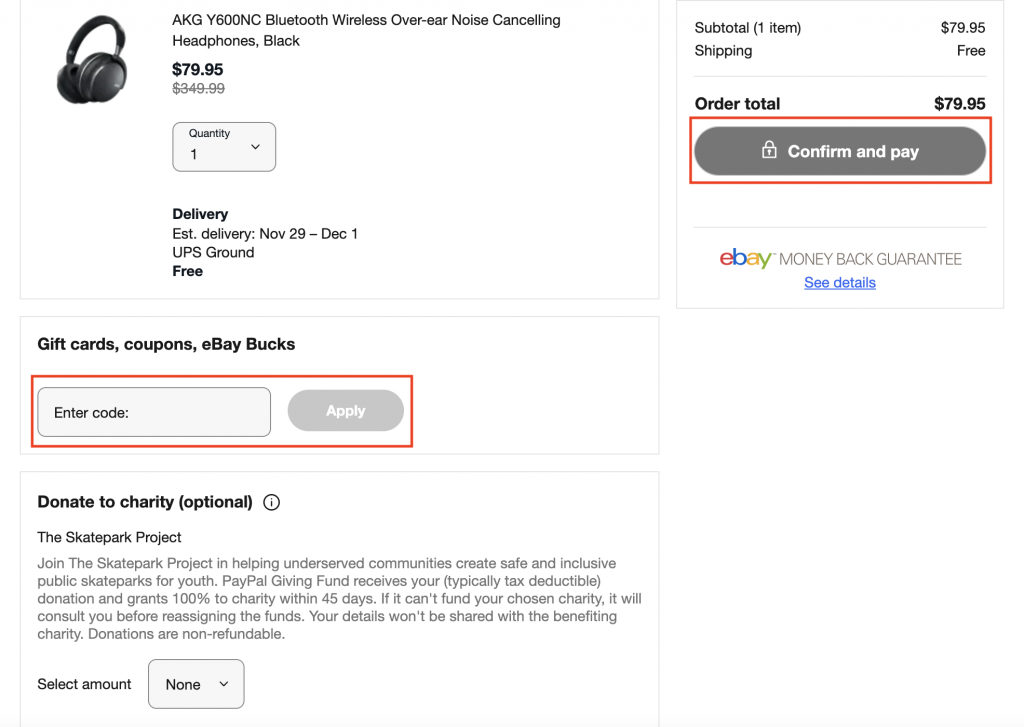The image size is (1024, 727).
Task: Click the chevron next to None amount
Action: tap(224, 684)
